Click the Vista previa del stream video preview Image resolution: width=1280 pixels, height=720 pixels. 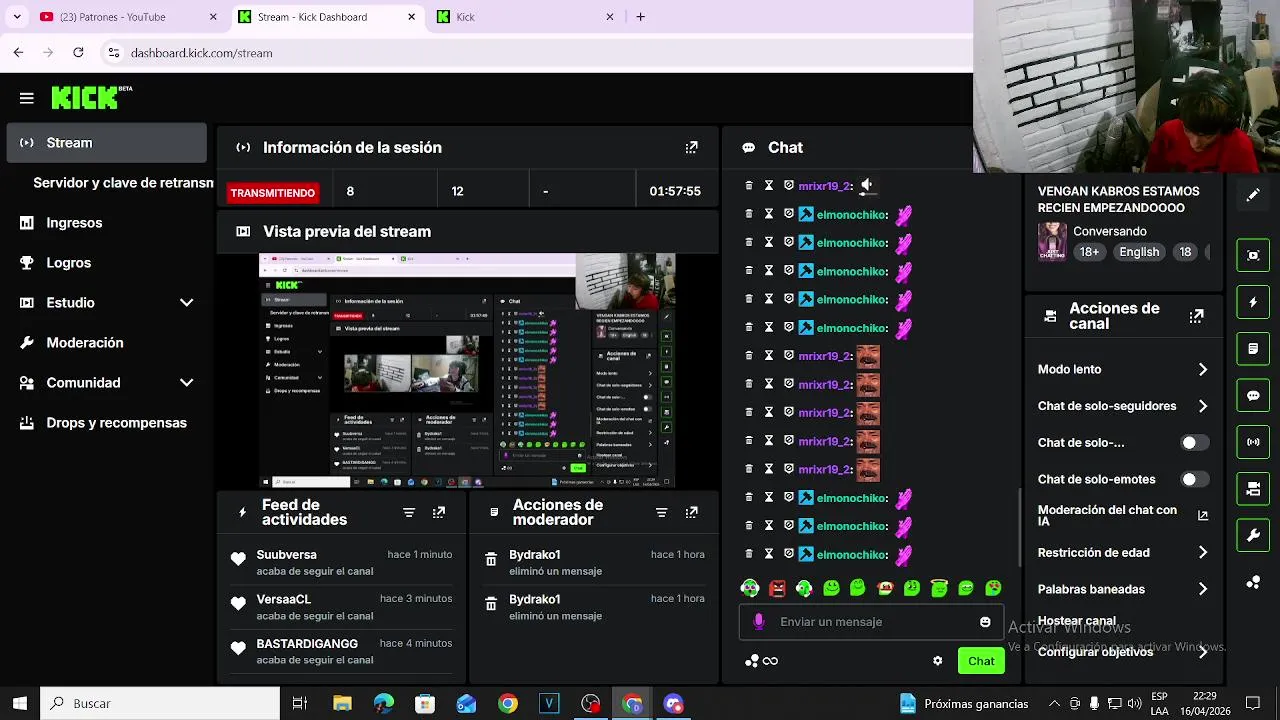pyautogui.click(x=467, y=371)
